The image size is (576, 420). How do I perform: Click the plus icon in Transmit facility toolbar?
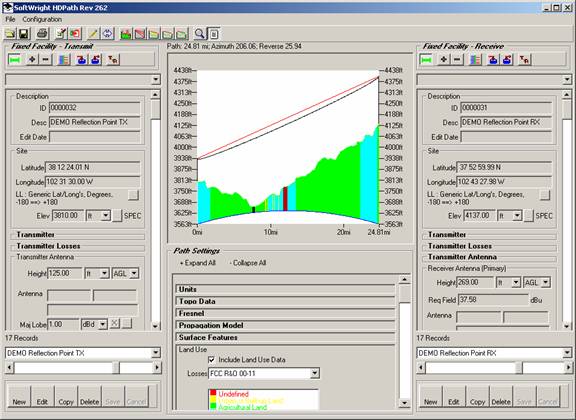(32, 59)
